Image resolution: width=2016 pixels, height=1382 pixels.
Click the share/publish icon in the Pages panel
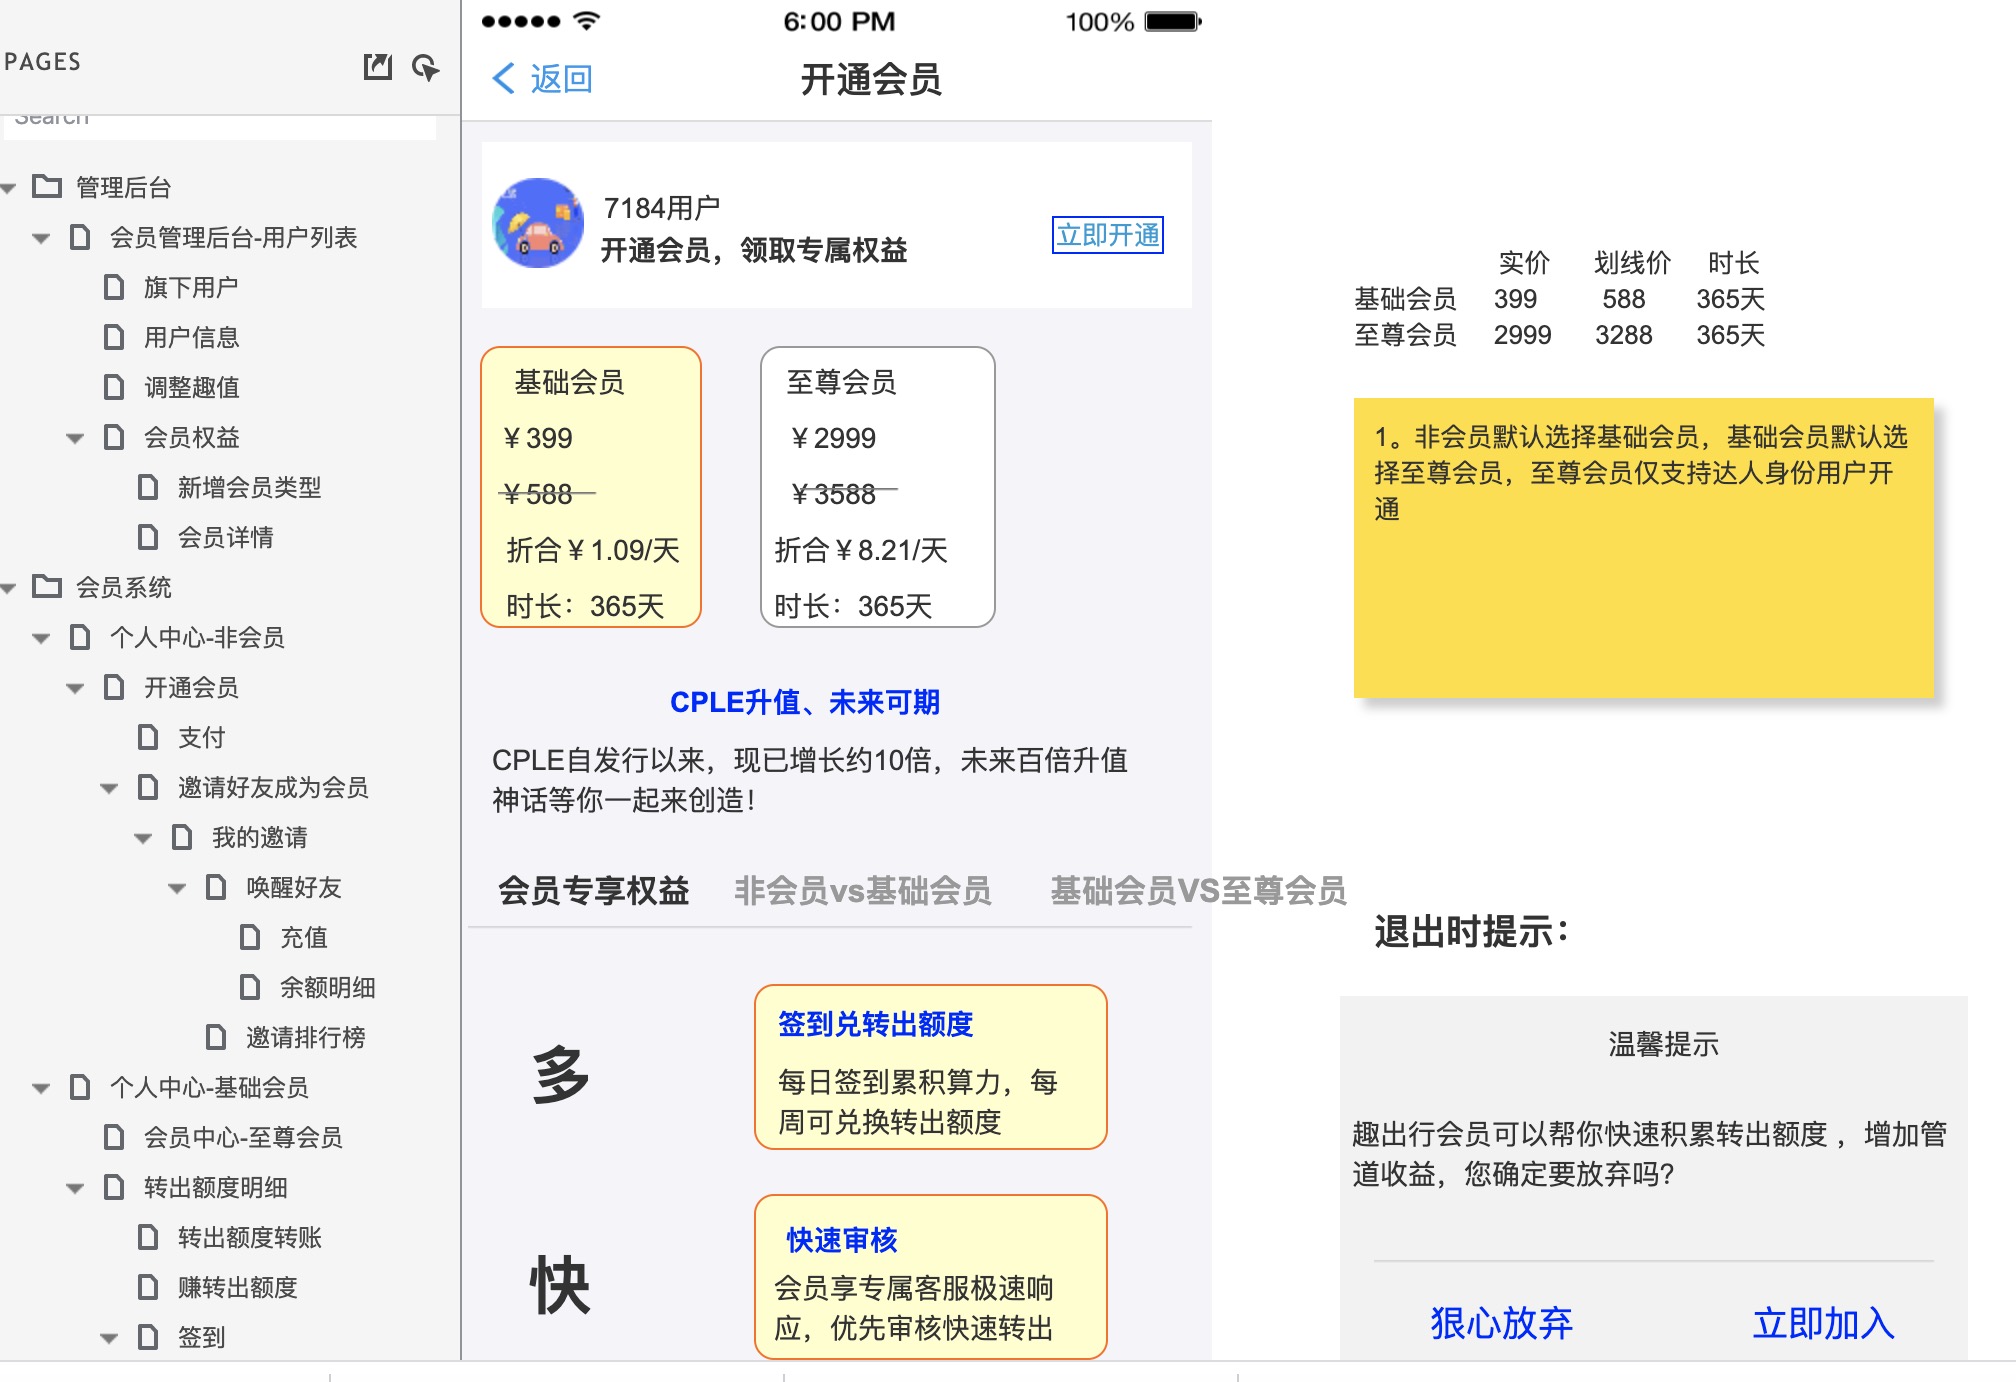pyautogui.click(x=378, y=68)
